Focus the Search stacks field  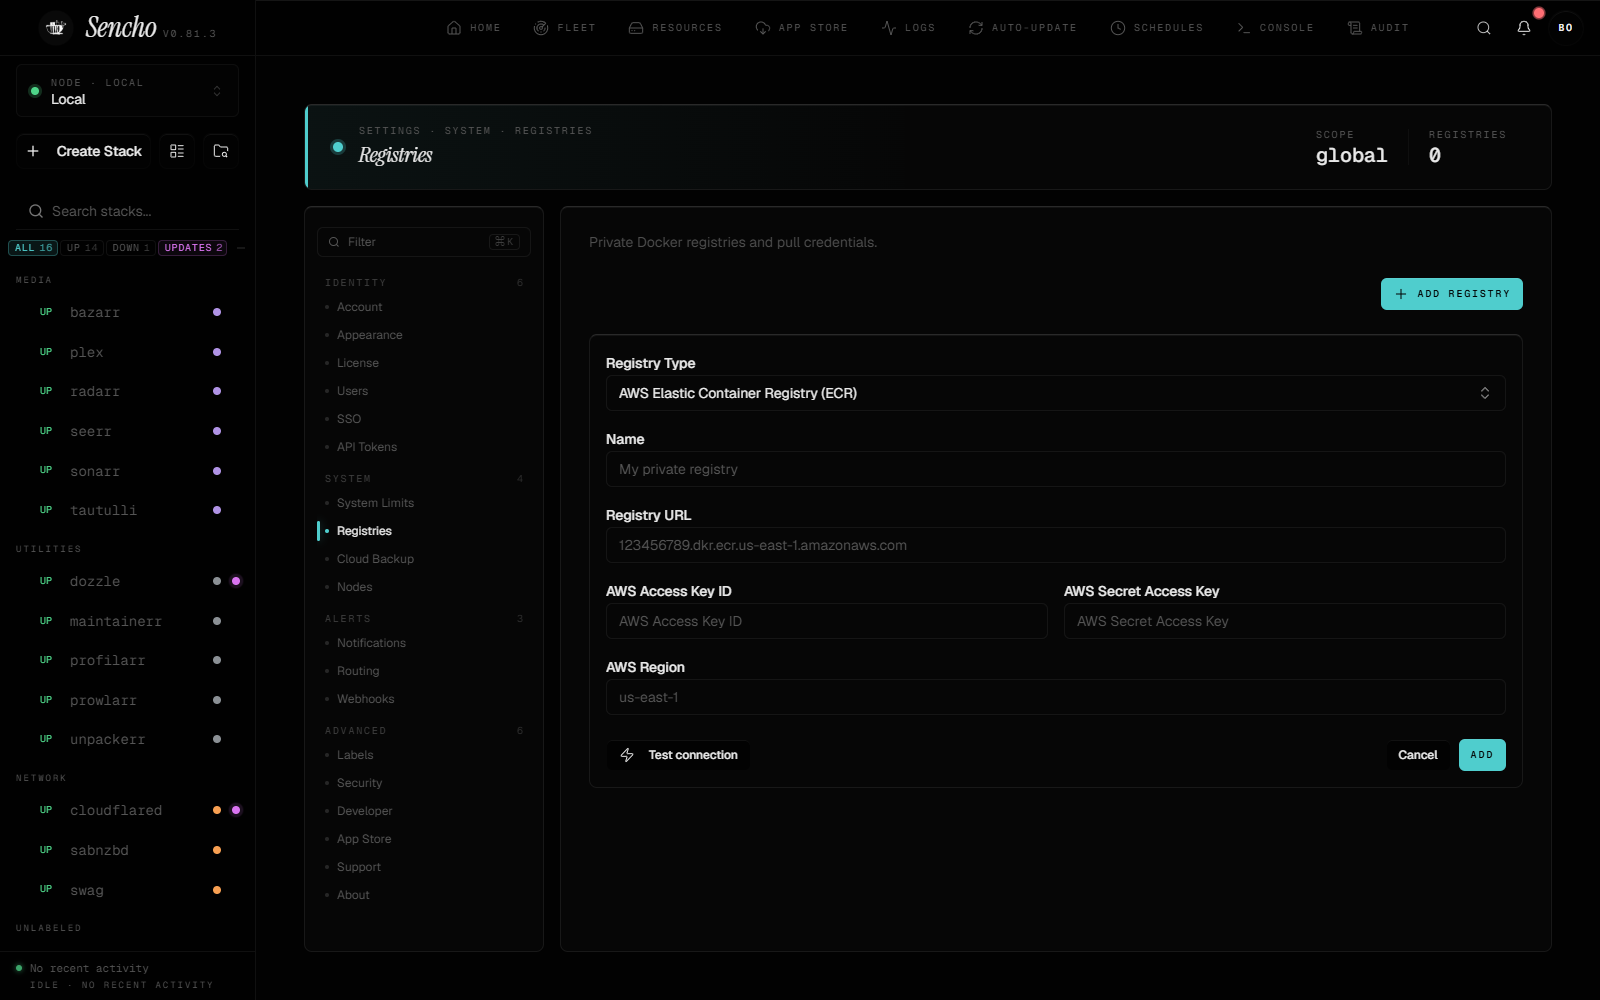pos(127,211)
